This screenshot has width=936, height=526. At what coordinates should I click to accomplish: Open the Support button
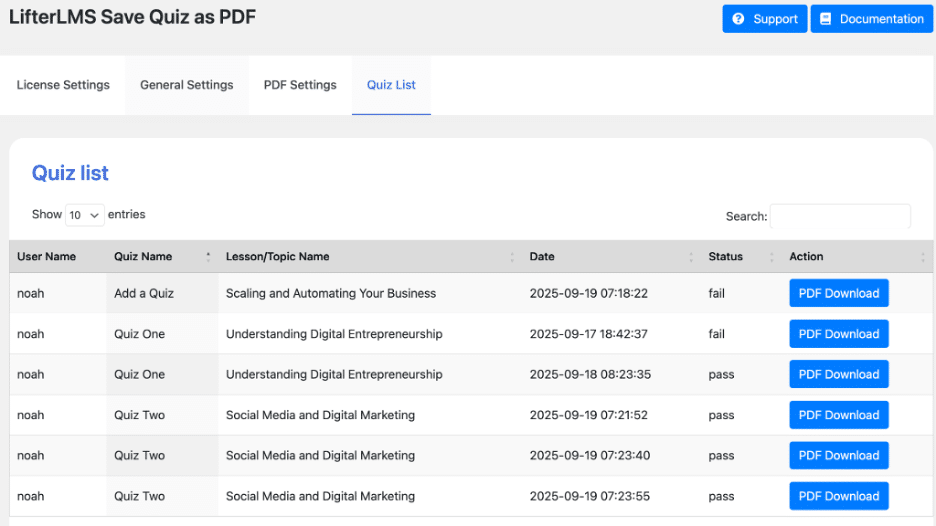click(x=765, y=19)
